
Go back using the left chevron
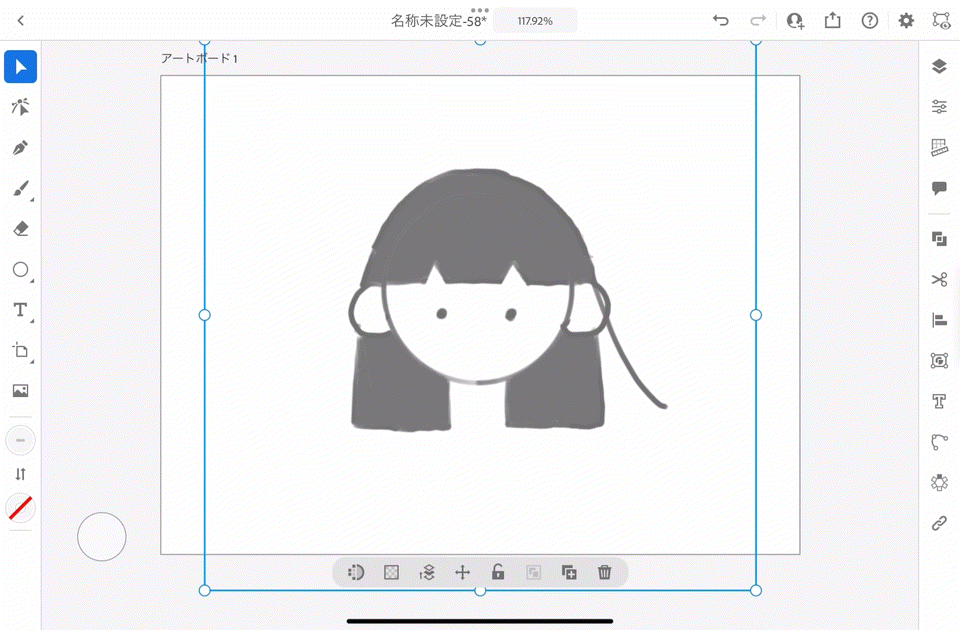click(21, 21)
